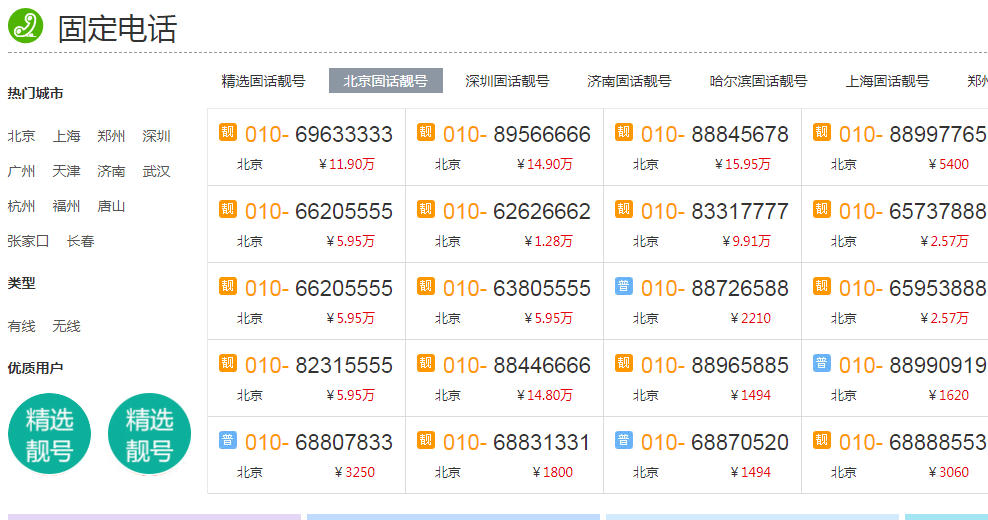
Task: Select the 哈尔滨固话靓号 tab
Action: coord(758,81)
